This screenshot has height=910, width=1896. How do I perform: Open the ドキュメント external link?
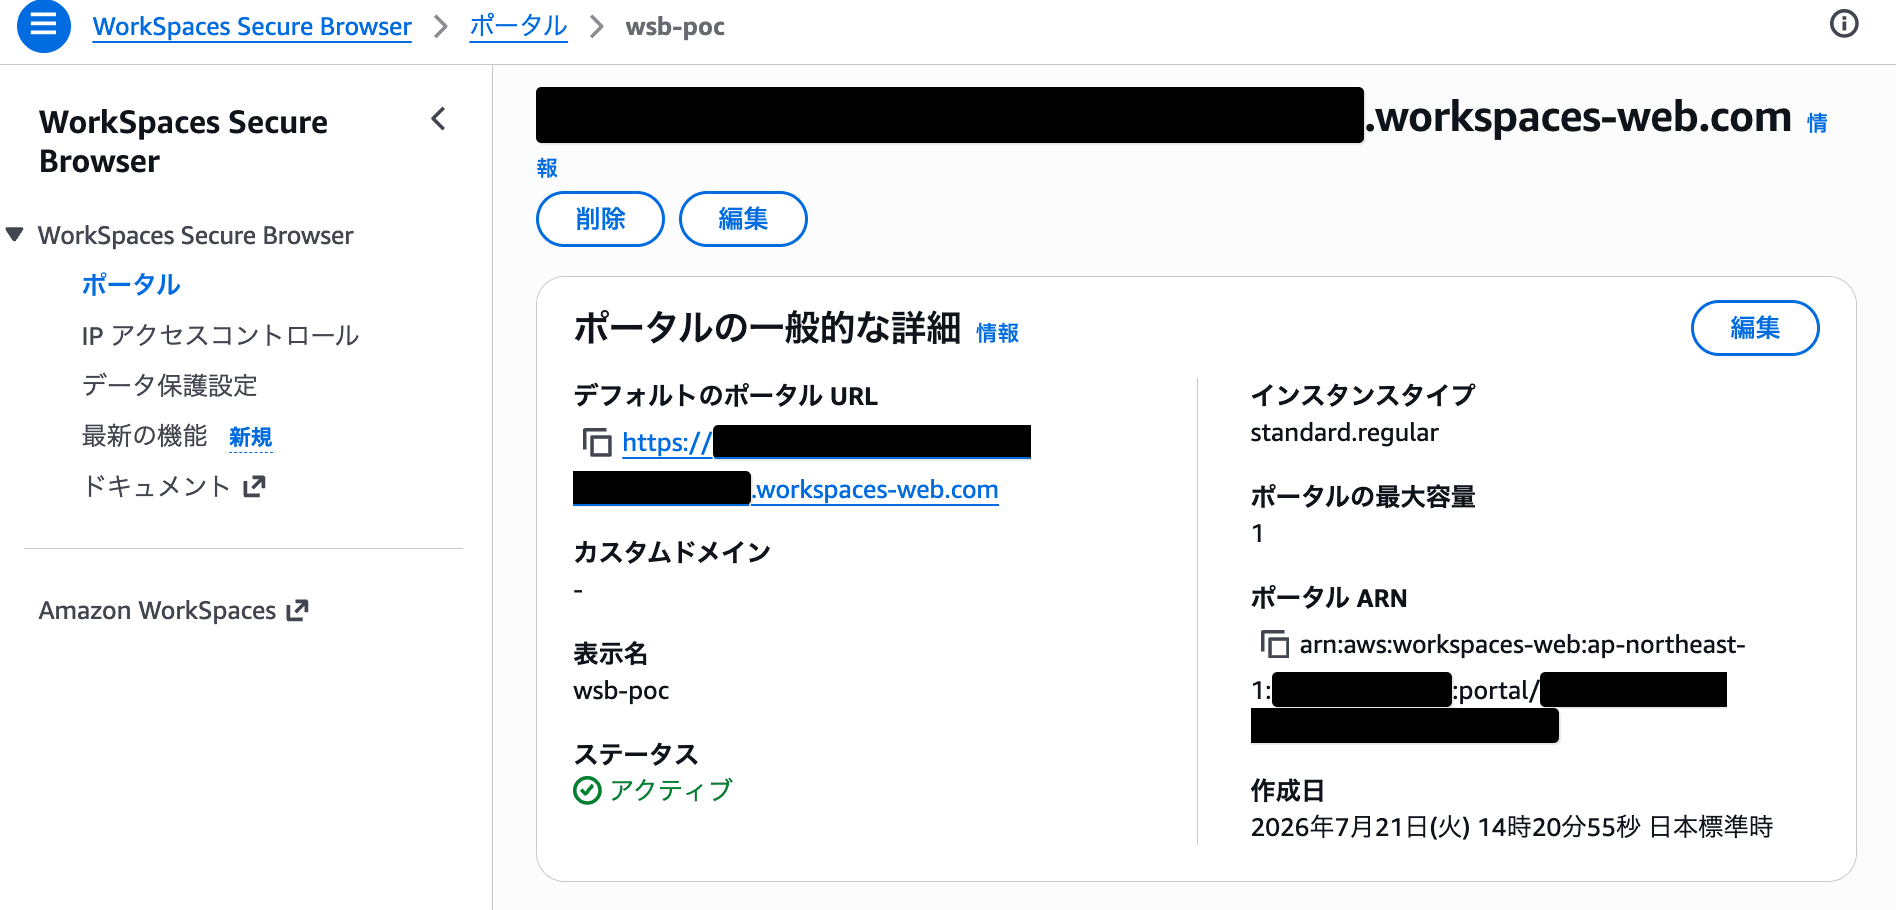click(x=173, y=486)
